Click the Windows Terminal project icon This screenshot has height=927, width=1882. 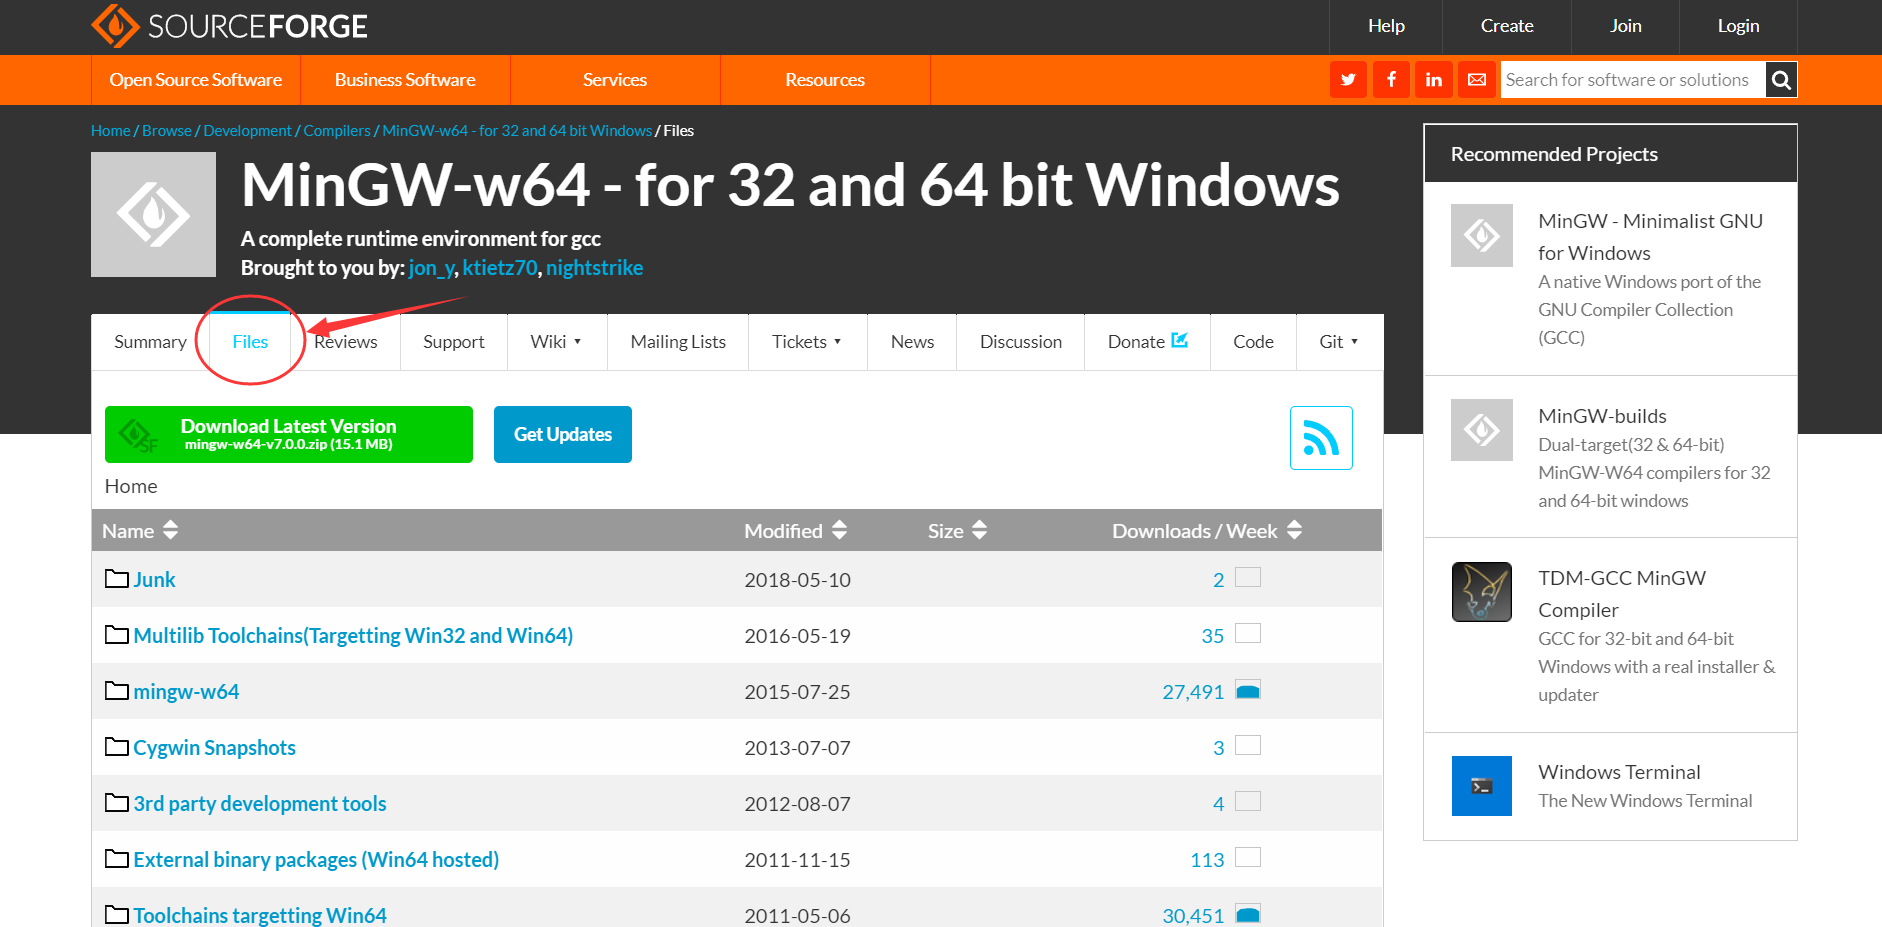1481,786
